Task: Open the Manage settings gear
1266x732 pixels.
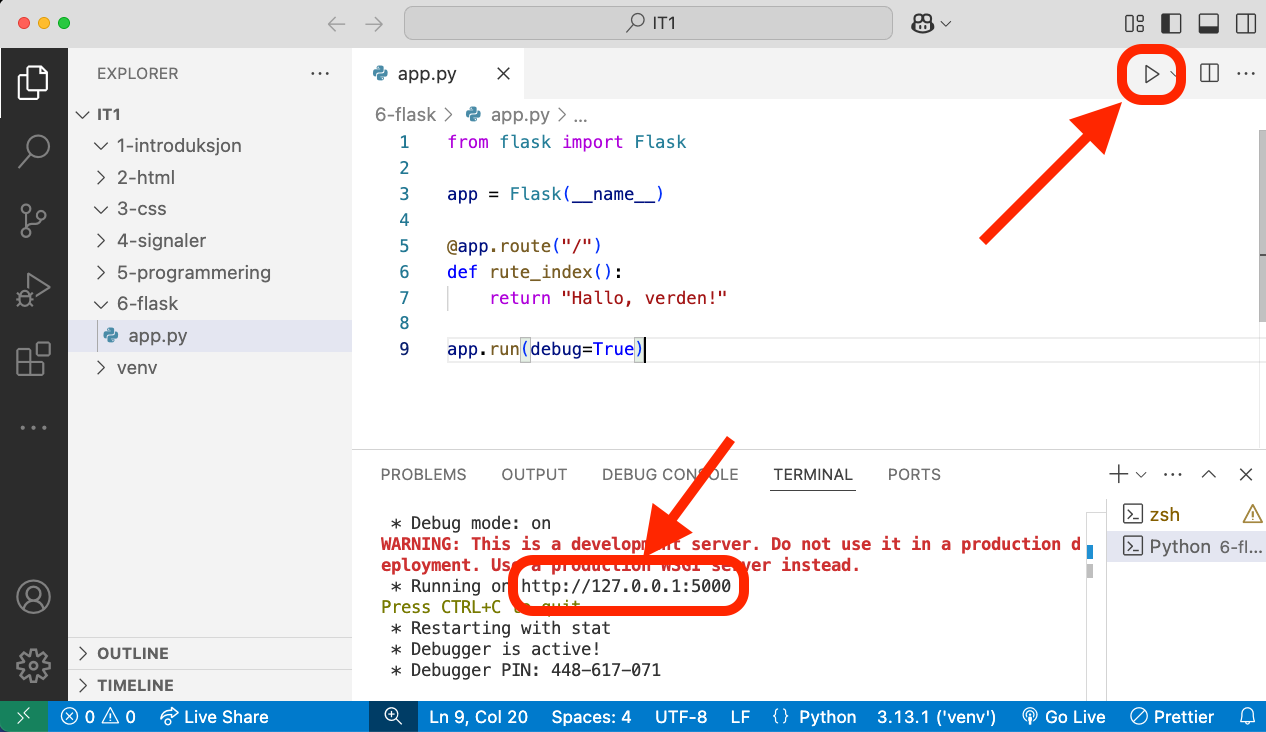Action: point(33,664)
